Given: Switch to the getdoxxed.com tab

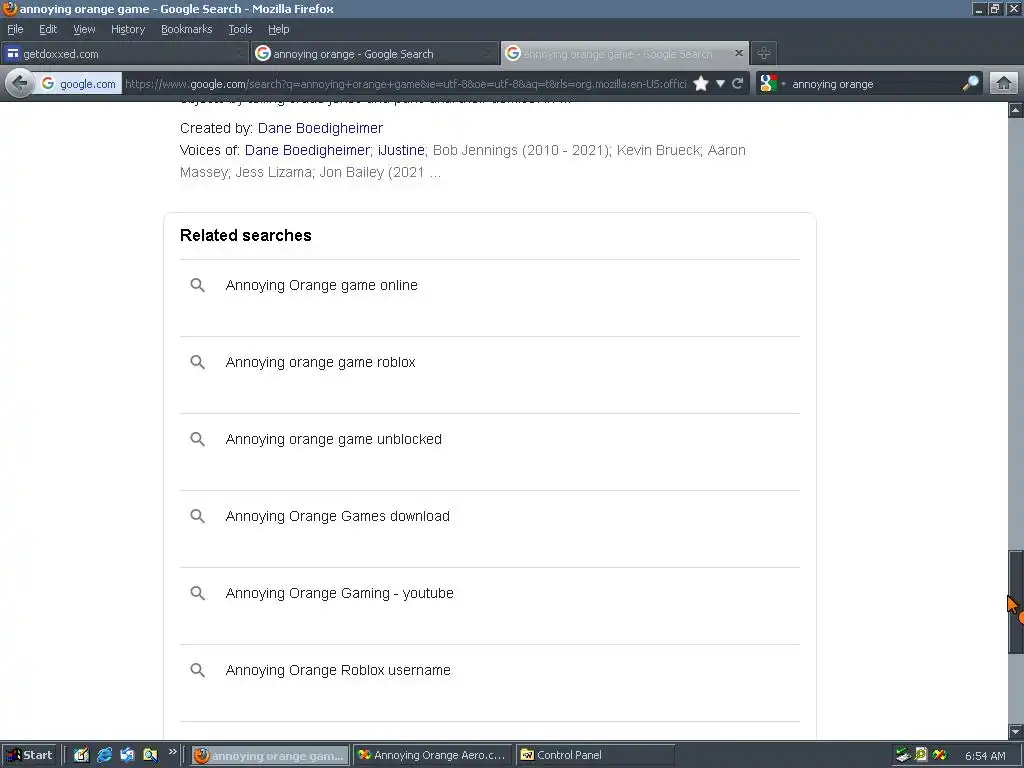Looking at the screenshot, I should point(124,54).
